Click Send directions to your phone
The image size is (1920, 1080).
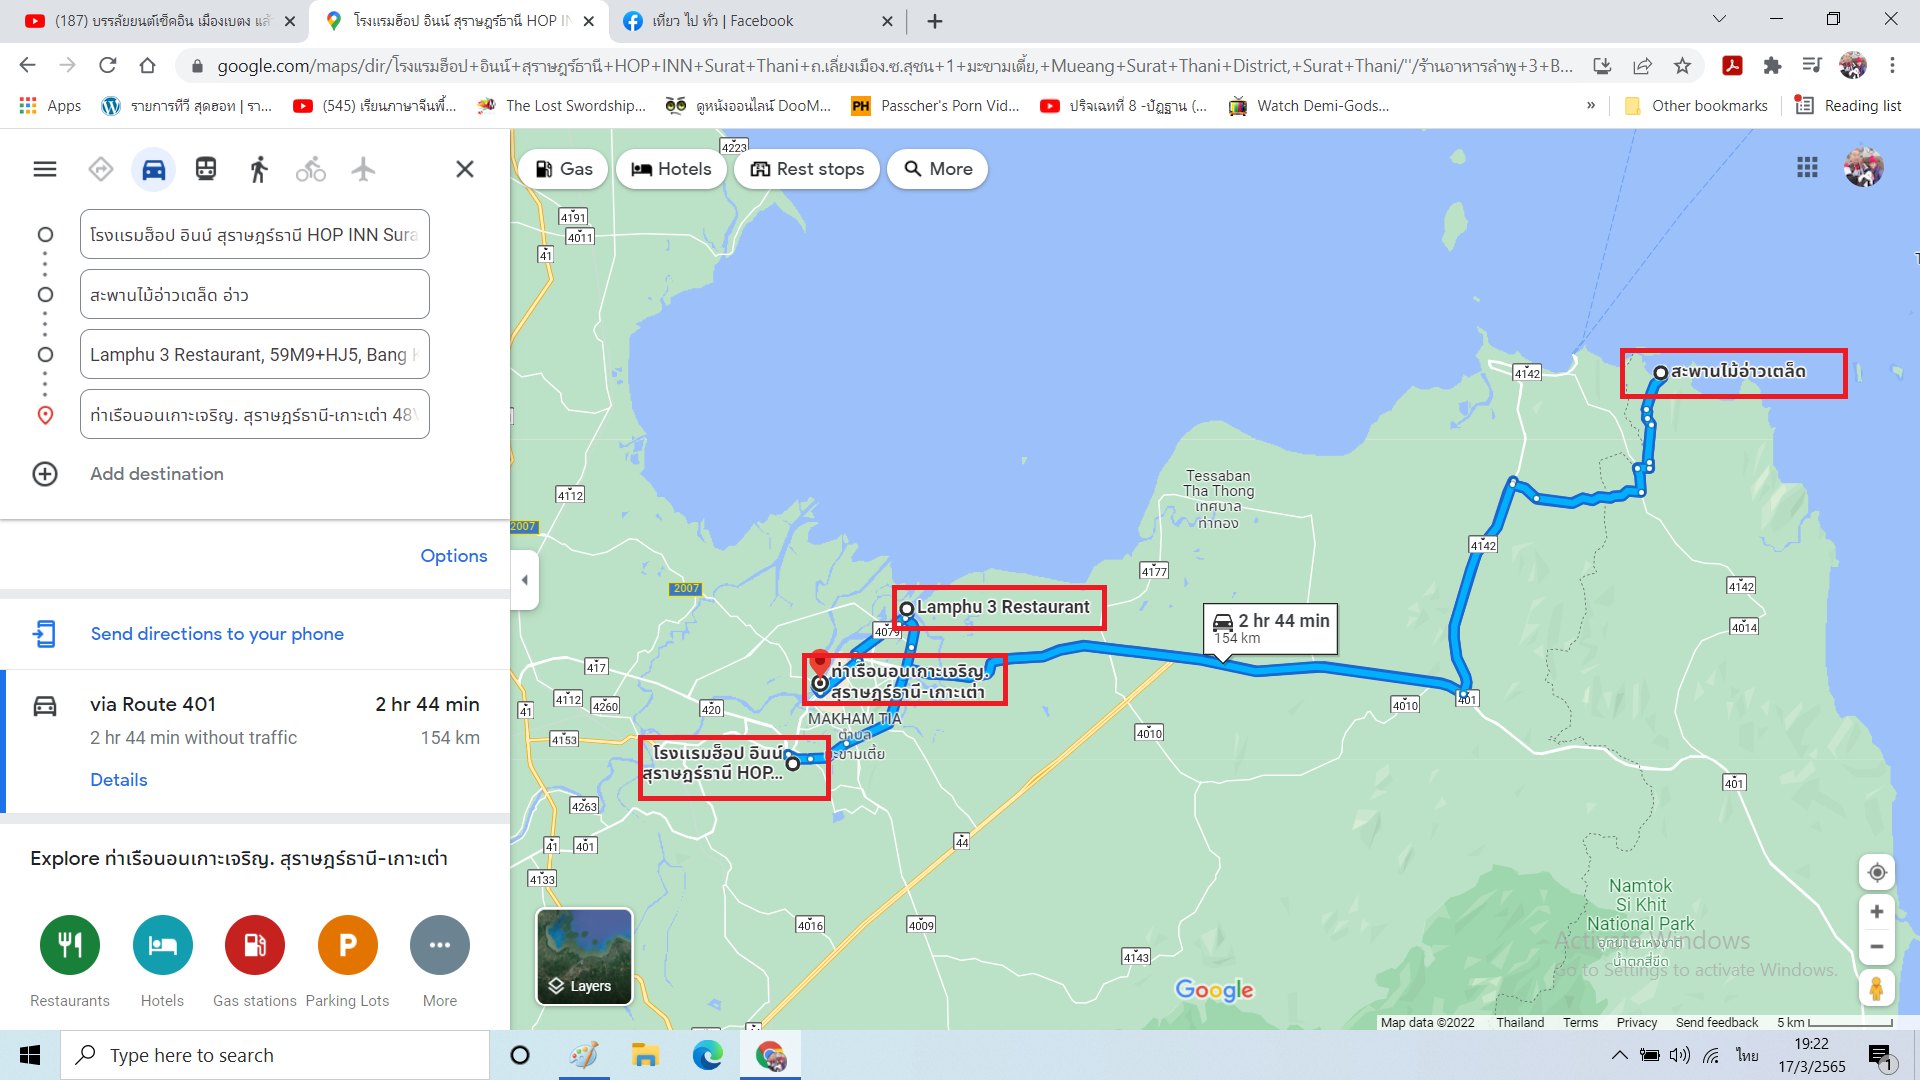pyautogui.click(x=216, y=634)
